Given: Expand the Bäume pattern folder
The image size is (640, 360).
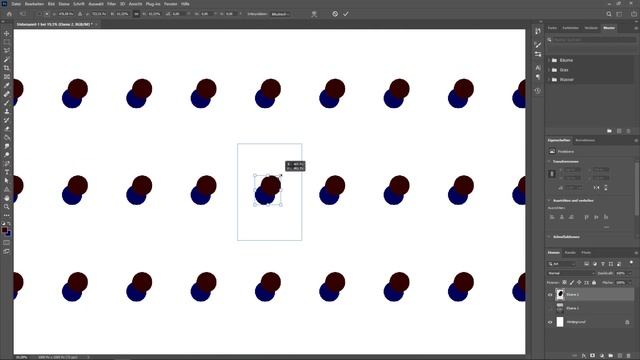Looking at the screenshot, I should [x=549, y=60].
